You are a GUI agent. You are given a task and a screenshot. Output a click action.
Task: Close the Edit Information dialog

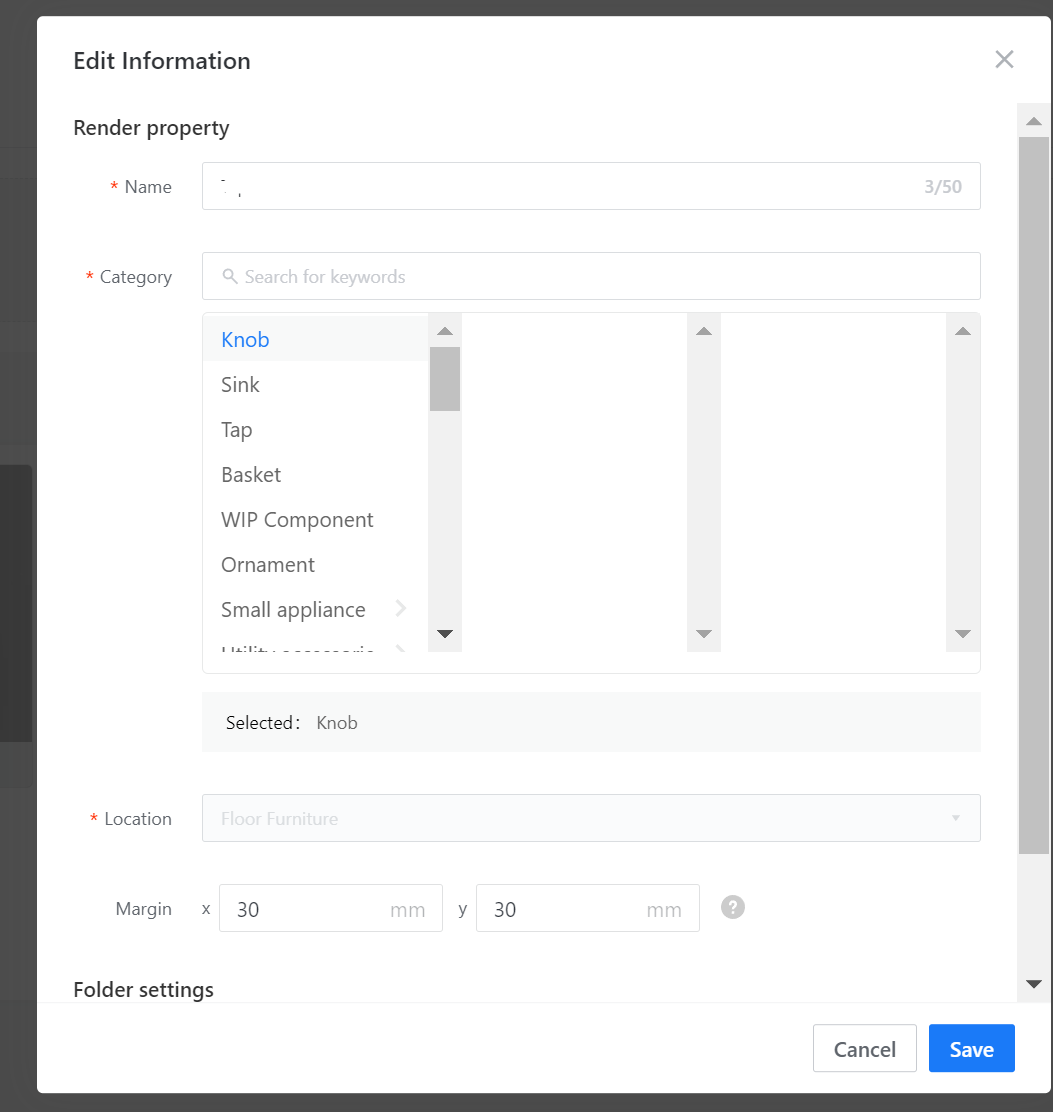point(1004,60)
